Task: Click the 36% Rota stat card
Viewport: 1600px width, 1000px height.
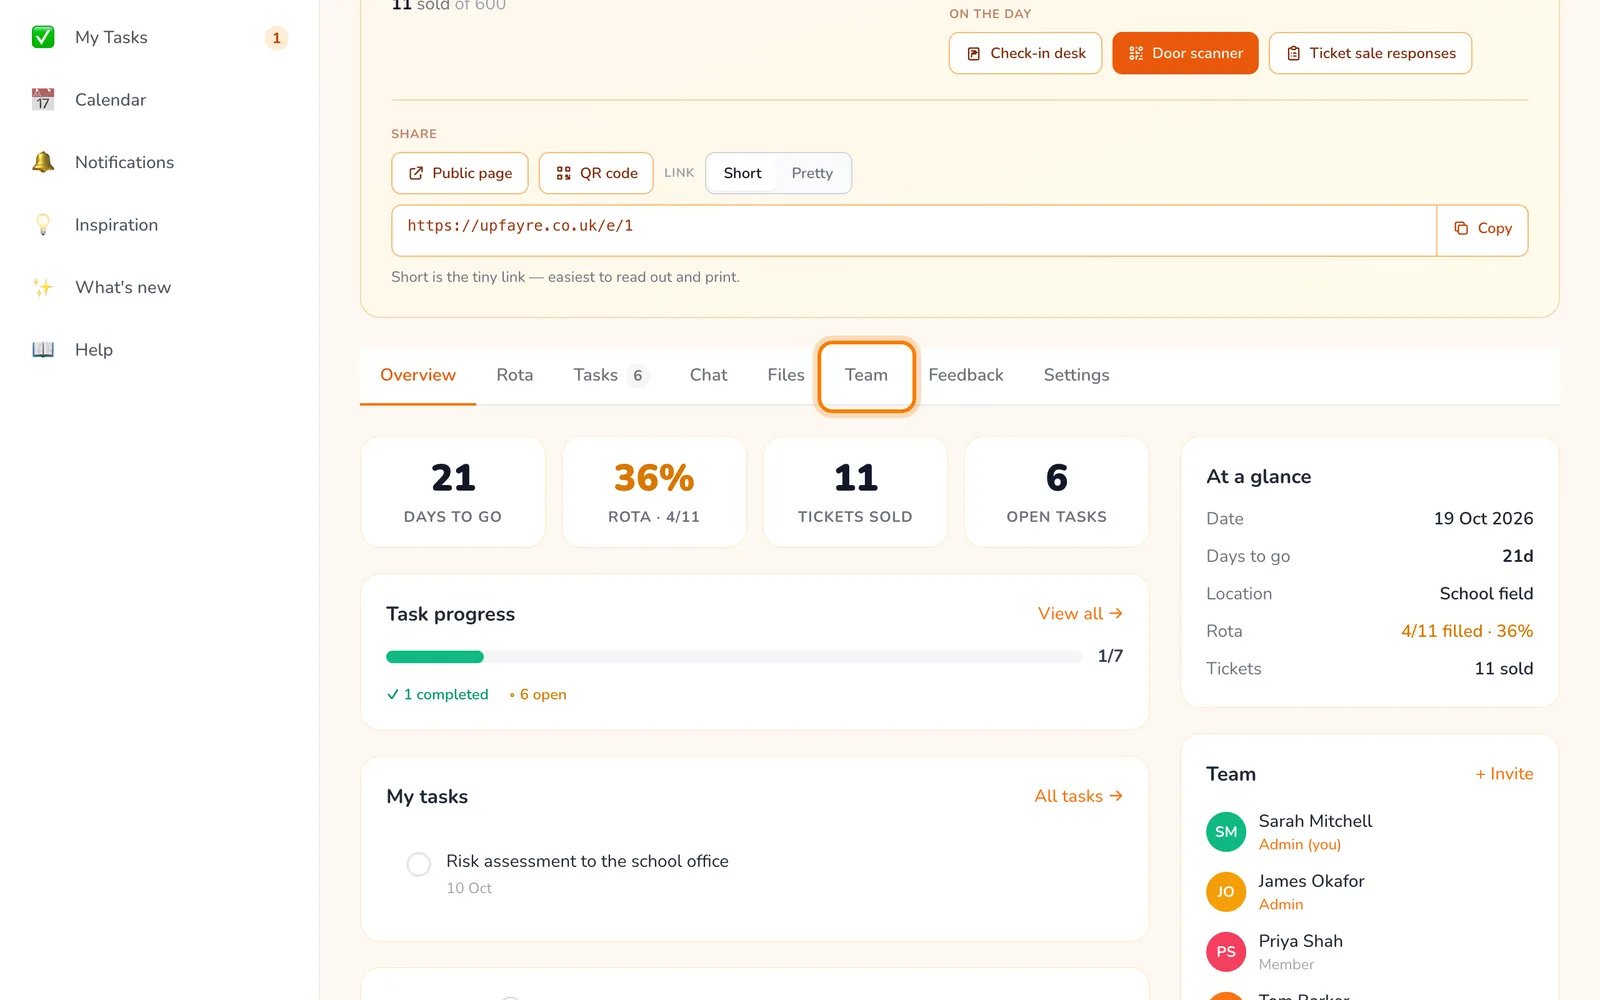Action: tap(654, 492)
